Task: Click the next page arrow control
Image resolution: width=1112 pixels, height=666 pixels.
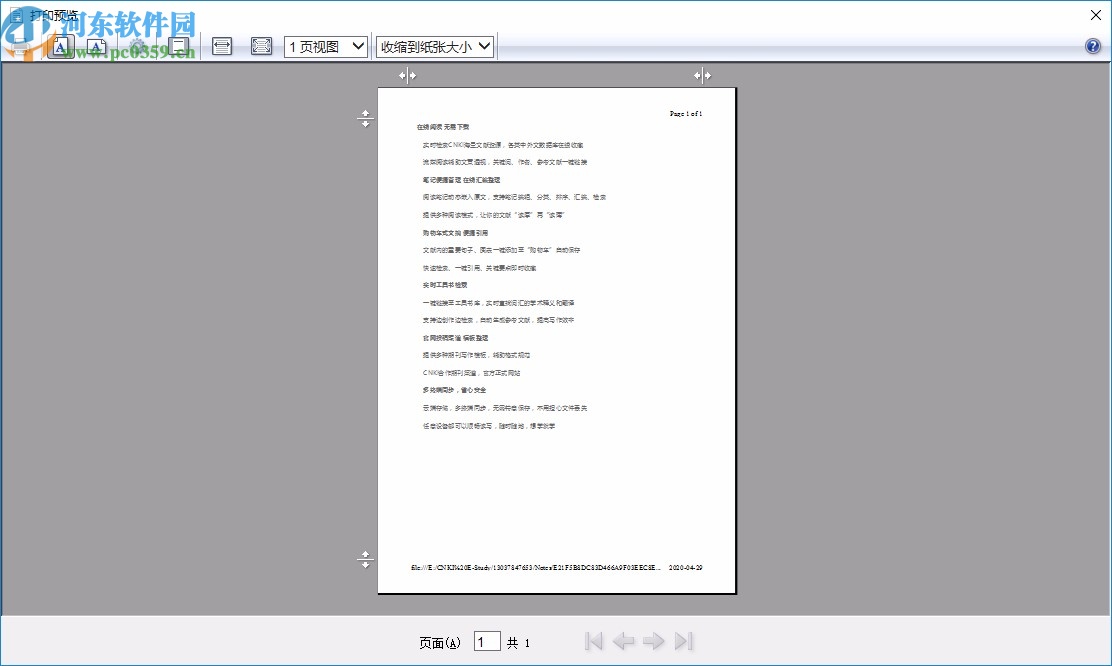Action: (x=655, y=641)
